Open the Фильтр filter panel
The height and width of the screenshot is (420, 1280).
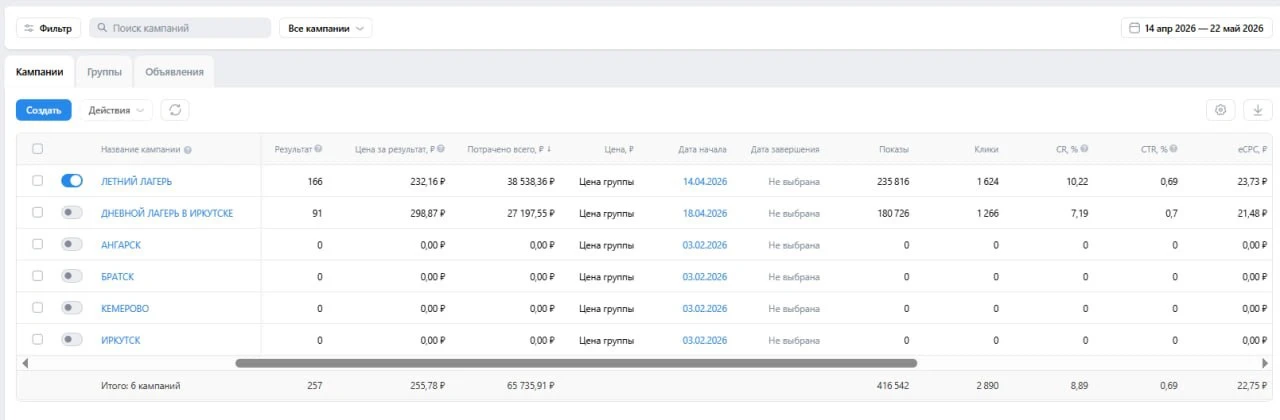pyautogui.click(x=48, y=28)
